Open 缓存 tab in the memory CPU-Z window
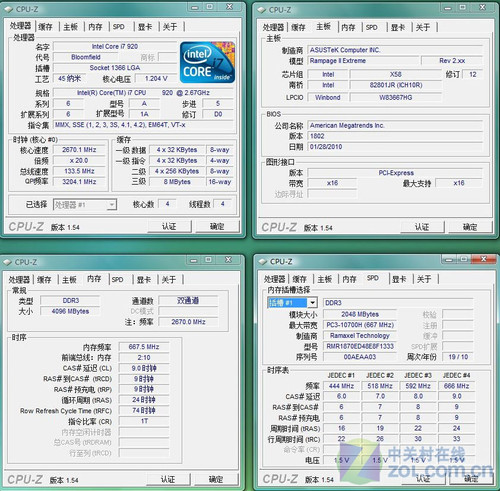500x491 pixels. (44, 279)
